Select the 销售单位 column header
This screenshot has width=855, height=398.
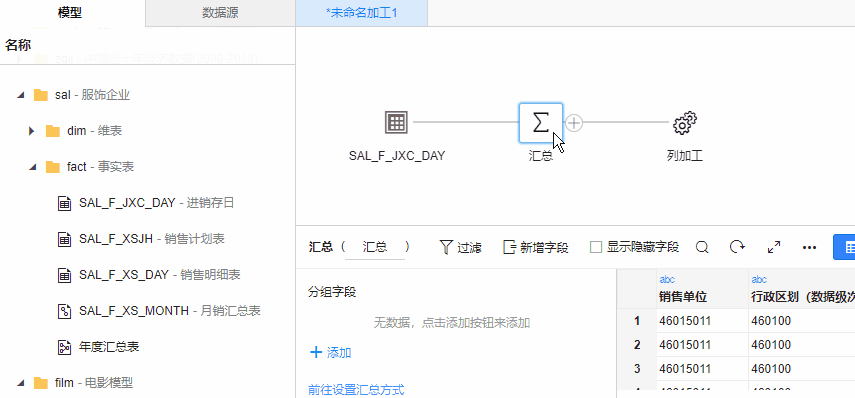click(702, 289)
